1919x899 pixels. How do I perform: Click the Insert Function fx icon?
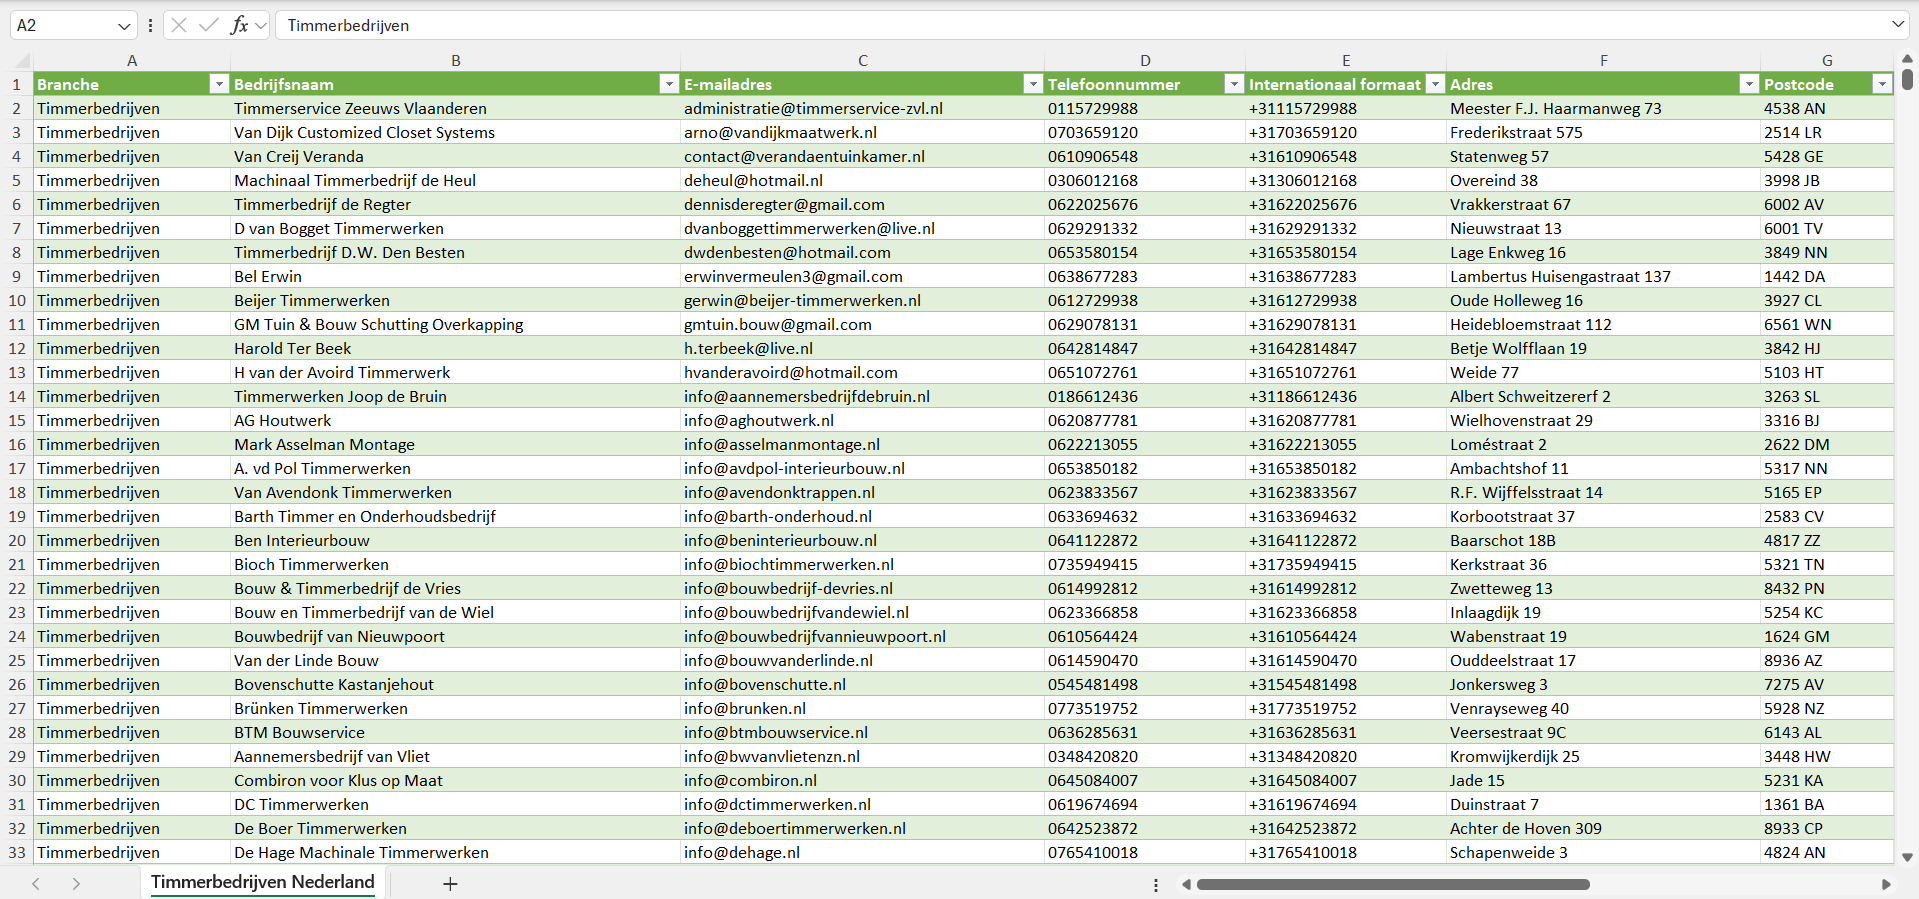tap(239, 25)
